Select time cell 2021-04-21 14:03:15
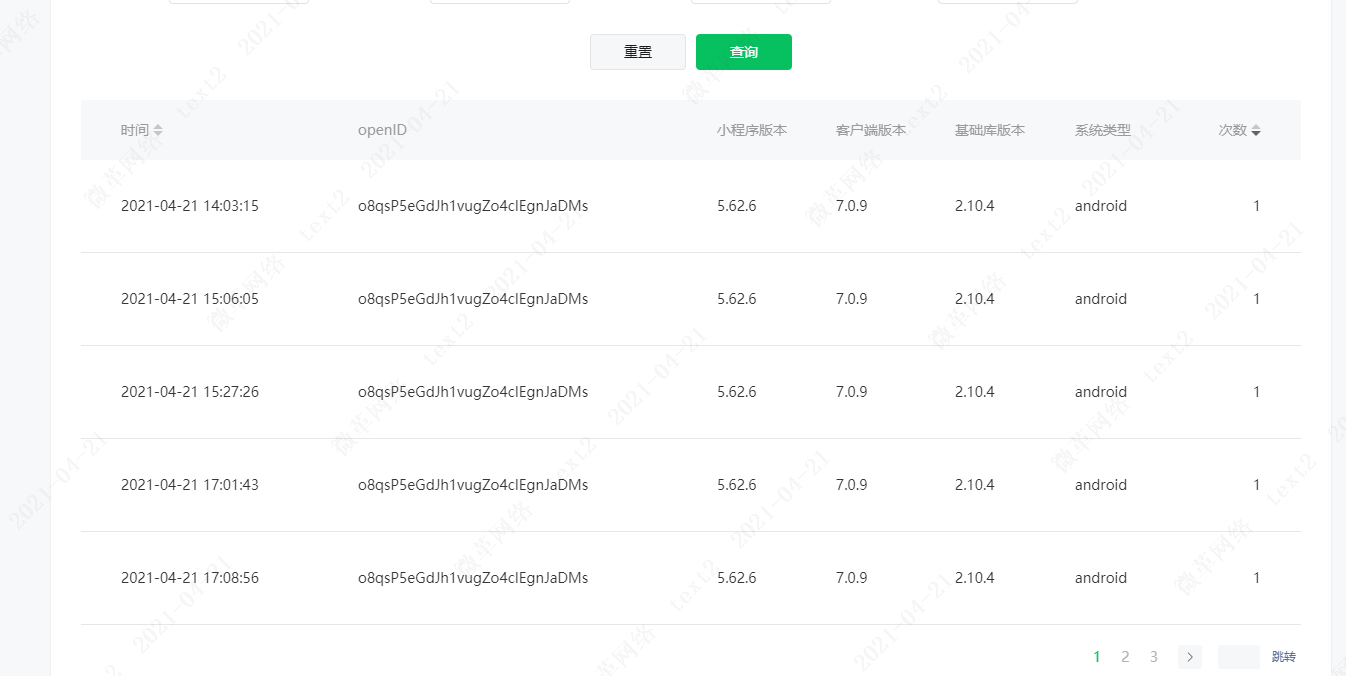The height and width of the screenshot is (676, 1346). click(x=190, y=206)
